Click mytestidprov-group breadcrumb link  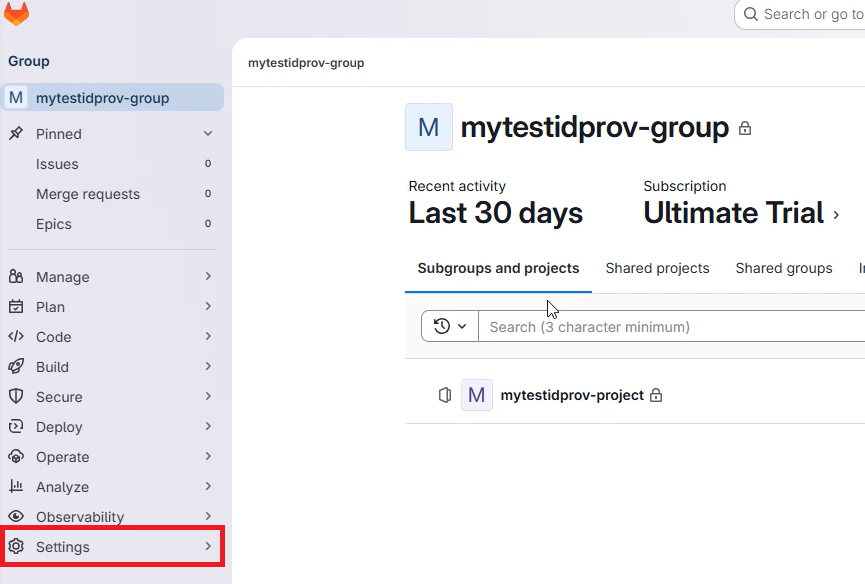point(306,63)
